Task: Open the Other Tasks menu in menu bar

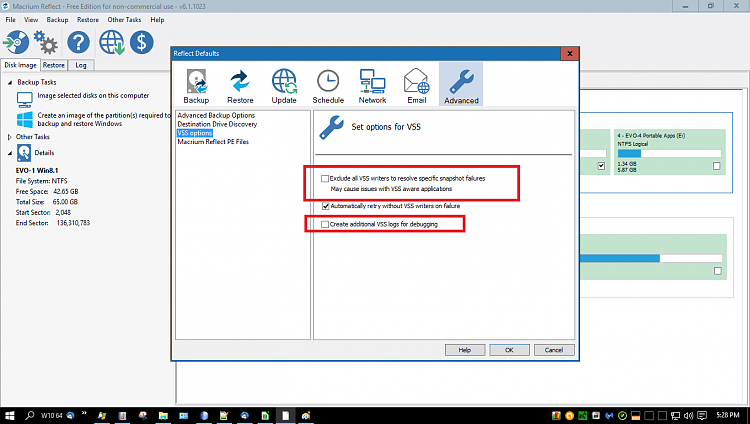Action: [124, 20]
